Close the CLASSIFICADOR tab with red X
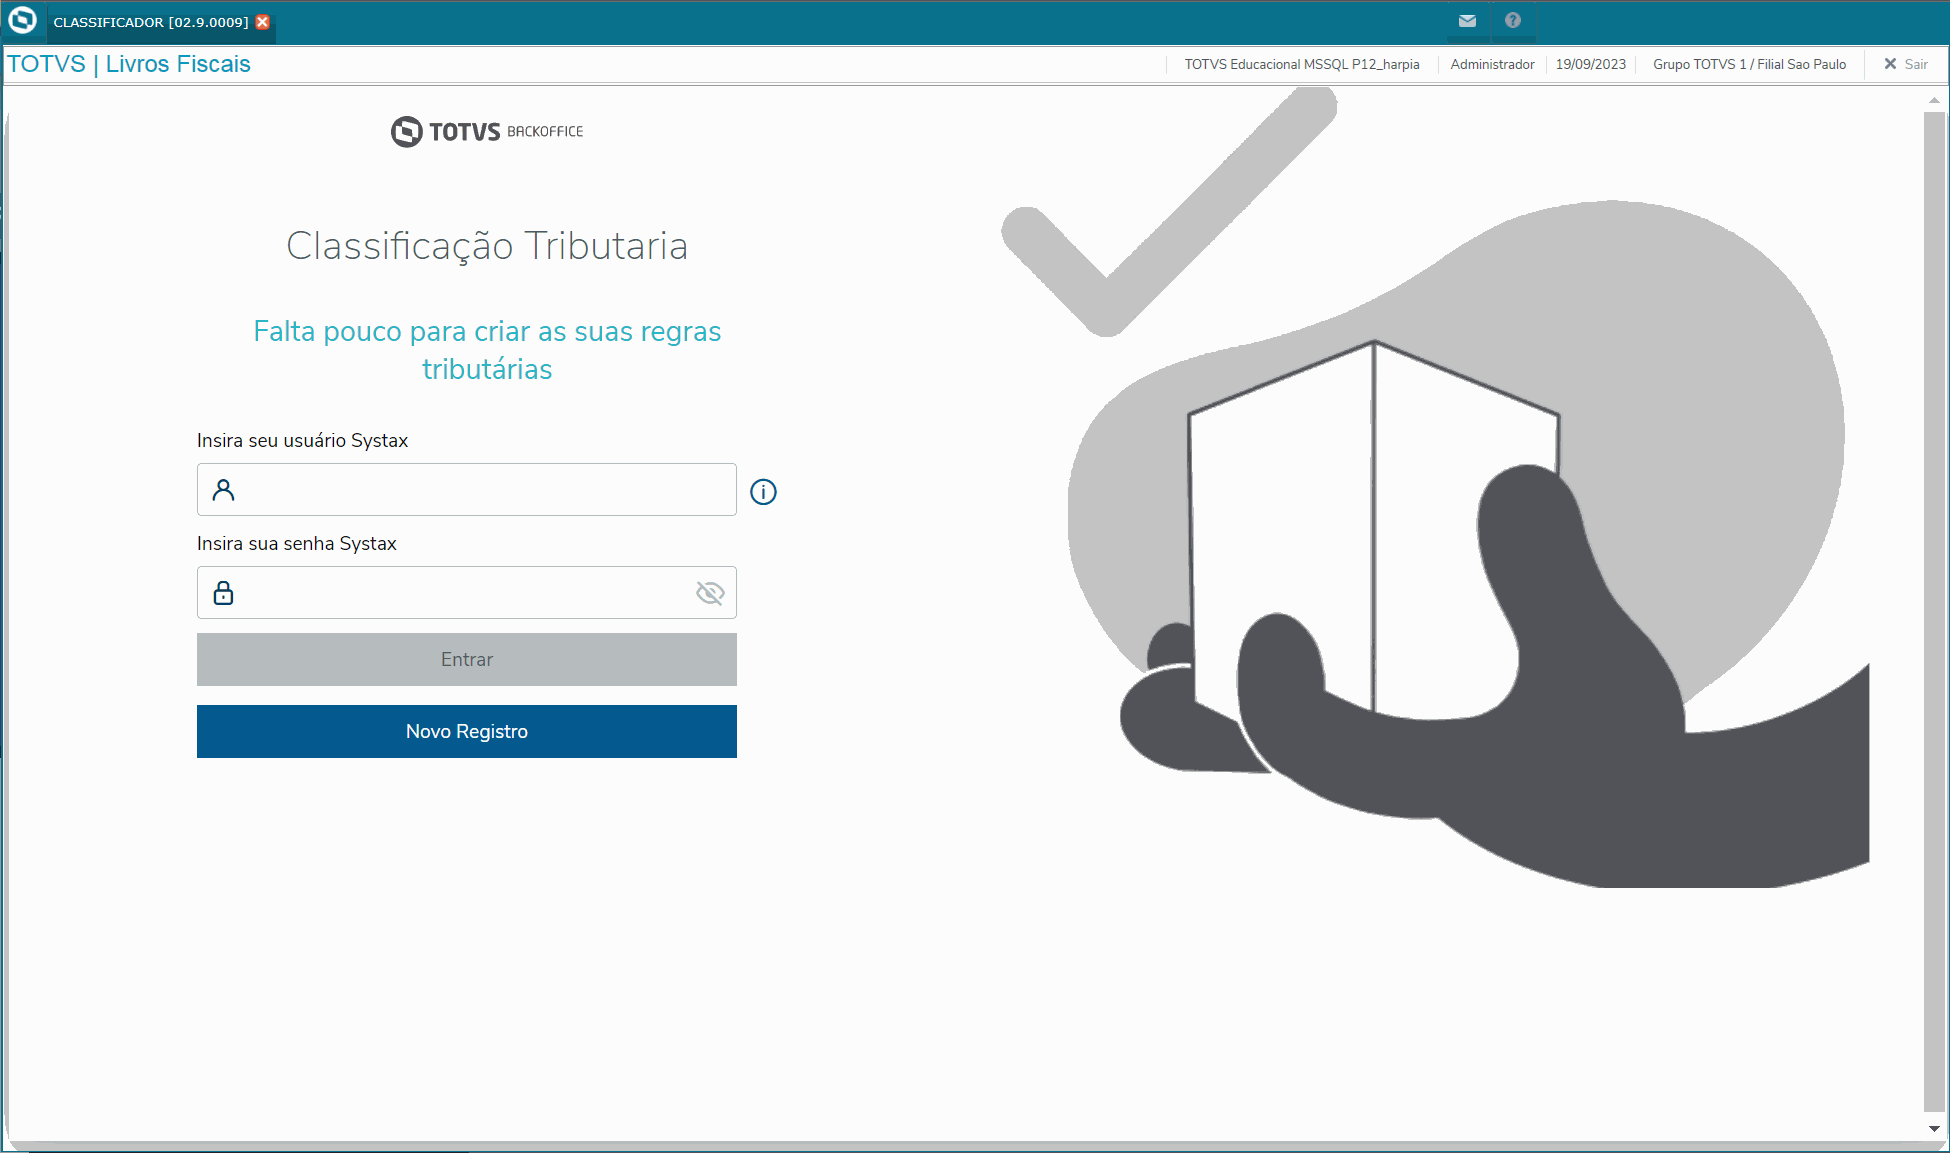 click(x=263, y=22)
